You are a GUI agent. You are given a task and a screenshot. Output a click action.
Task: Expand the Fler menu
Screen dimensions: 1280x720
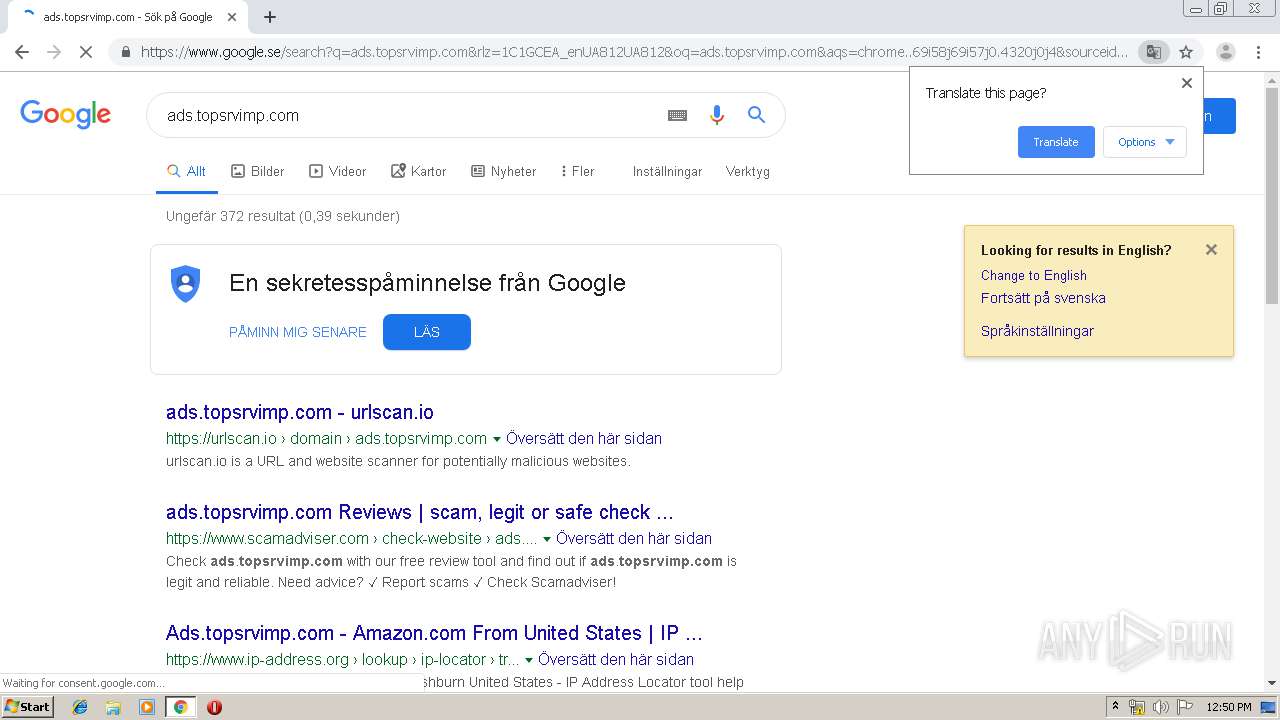pyautogui.click(x=577, y=171)
